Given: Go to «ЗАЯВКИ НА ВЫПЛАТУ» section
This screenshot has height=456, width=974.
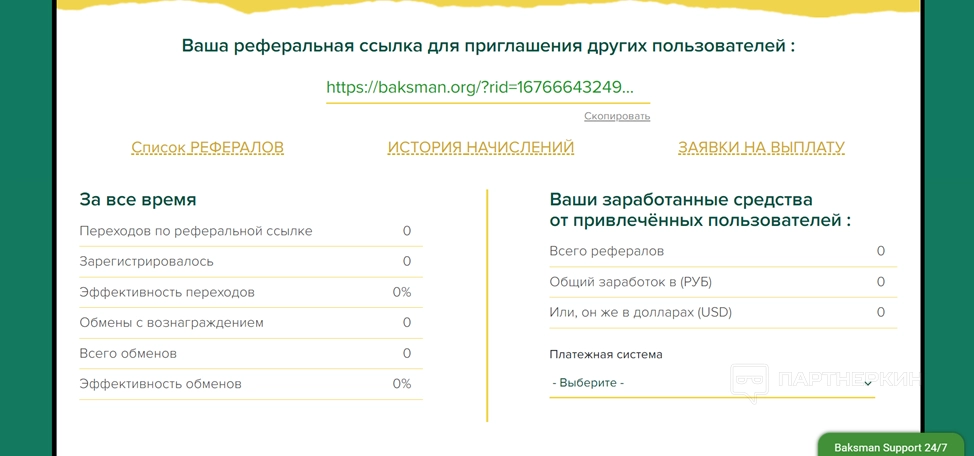Looking at the screenshot, I should click(761, 148).
